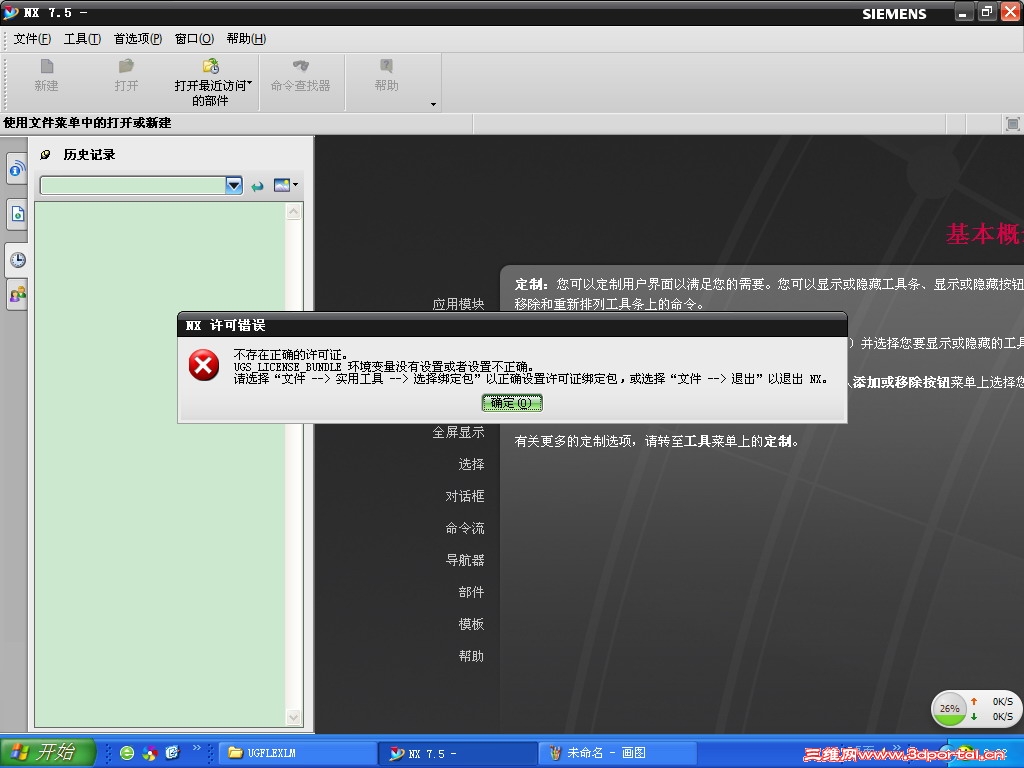Select the Internet Explorer sidebar tab icon
The height and width of the screenshot is (768, 1024).
(x=17, y=169)
